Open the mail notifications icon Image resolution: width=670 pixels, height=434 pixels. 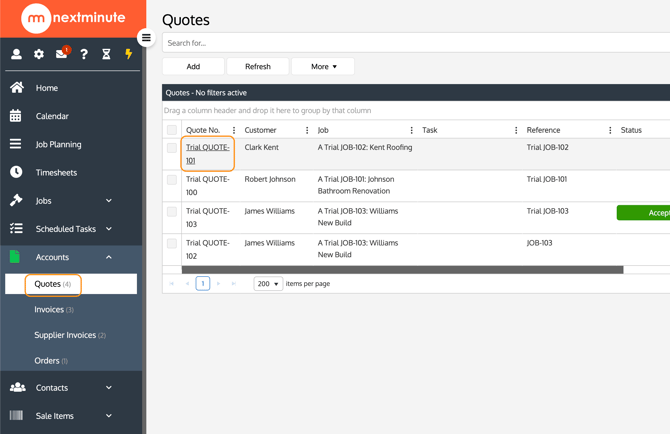[x=61, y=54]
